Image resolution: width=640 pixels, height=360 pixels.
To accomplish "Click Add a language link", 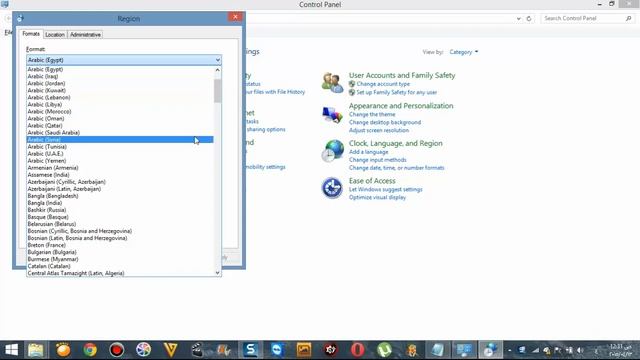I will pos(369,152).
